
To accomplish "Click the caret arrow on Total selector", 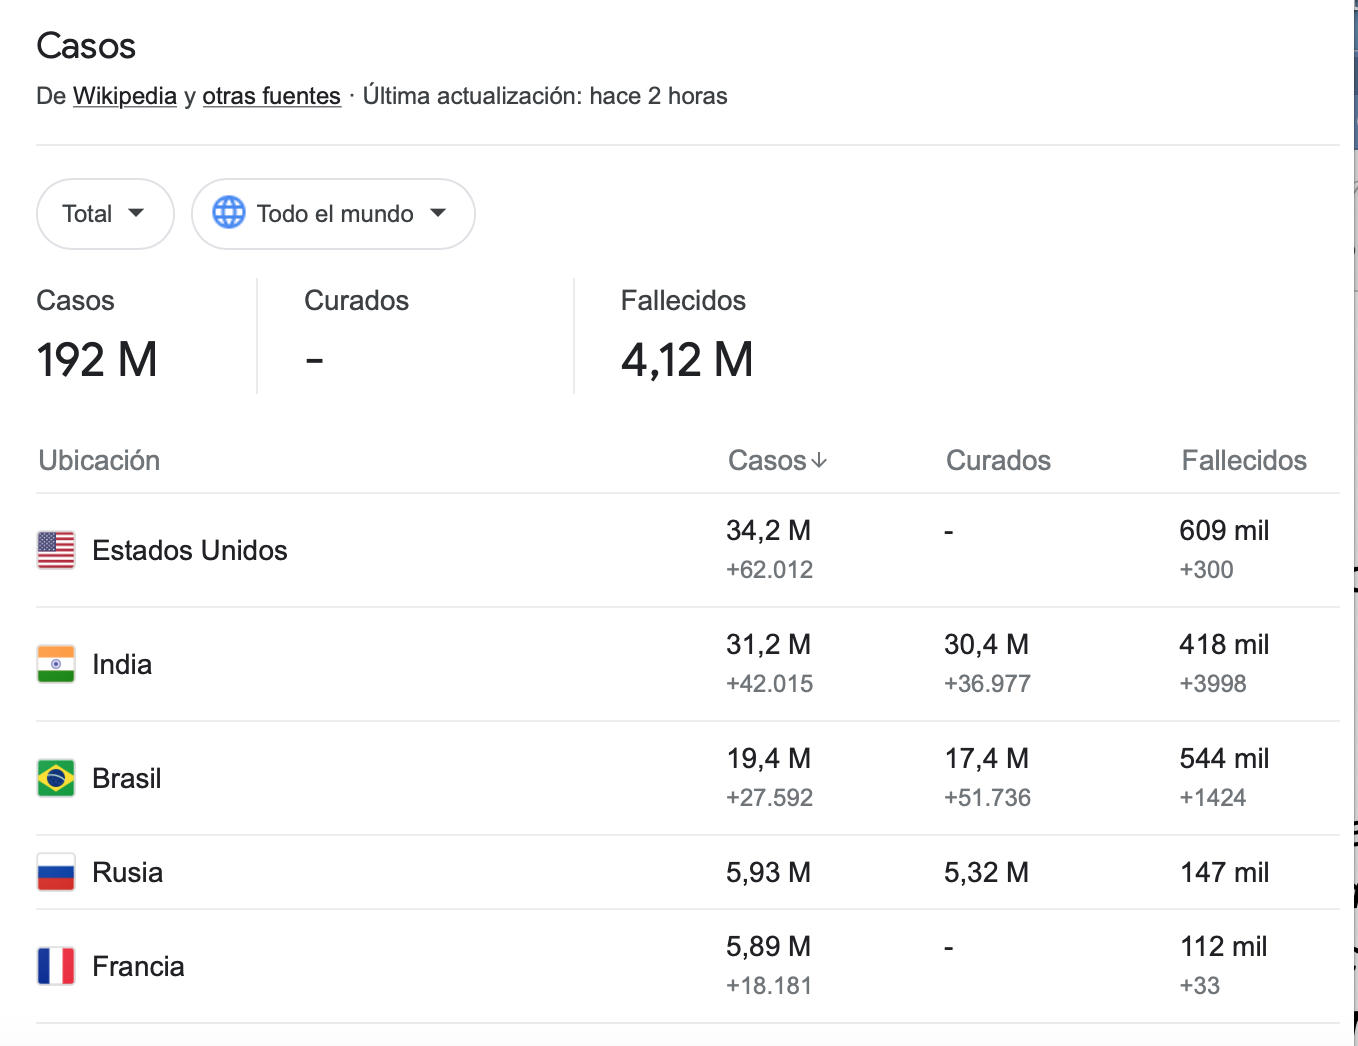I will click(x=136, y=213).
